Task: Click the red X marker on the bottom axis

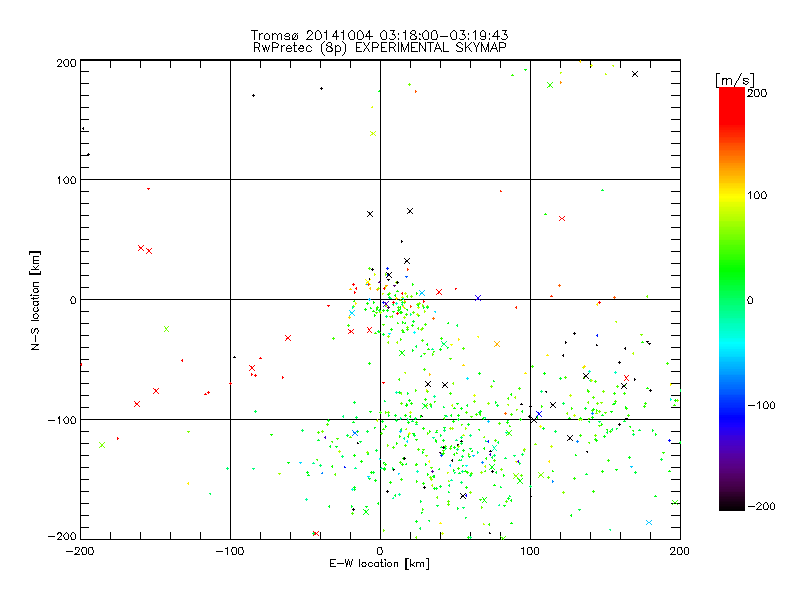Action: tap(316, 534)
